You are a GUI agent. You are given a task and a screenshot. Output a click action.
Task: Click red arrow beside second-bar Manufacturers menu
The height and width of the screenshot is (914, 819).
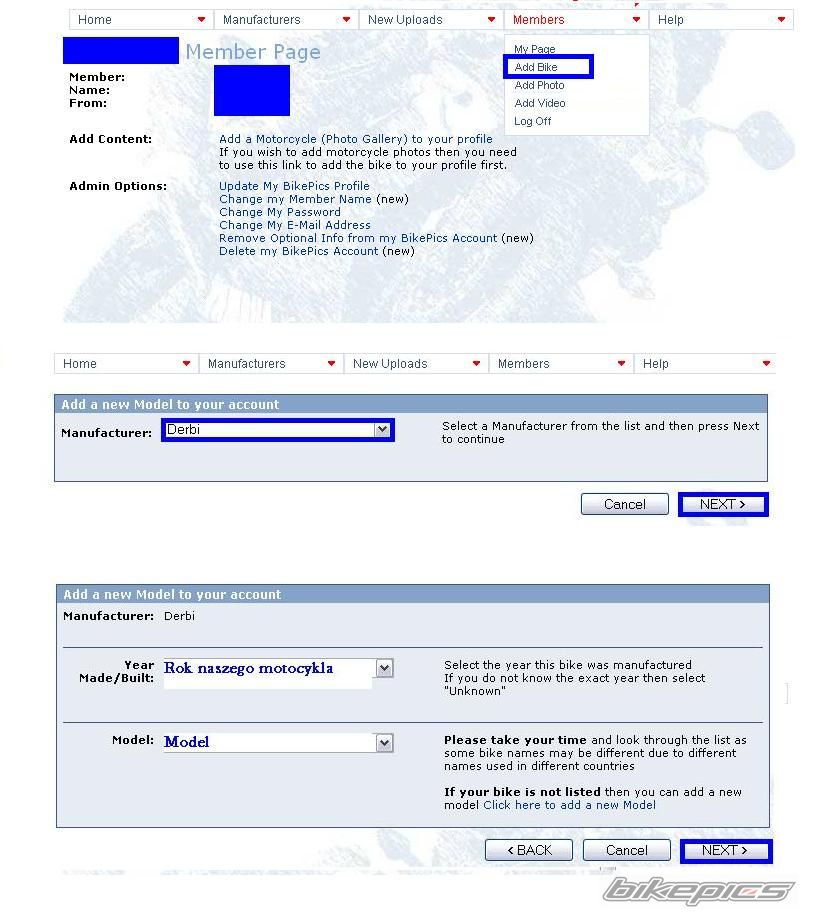(331, 363)
